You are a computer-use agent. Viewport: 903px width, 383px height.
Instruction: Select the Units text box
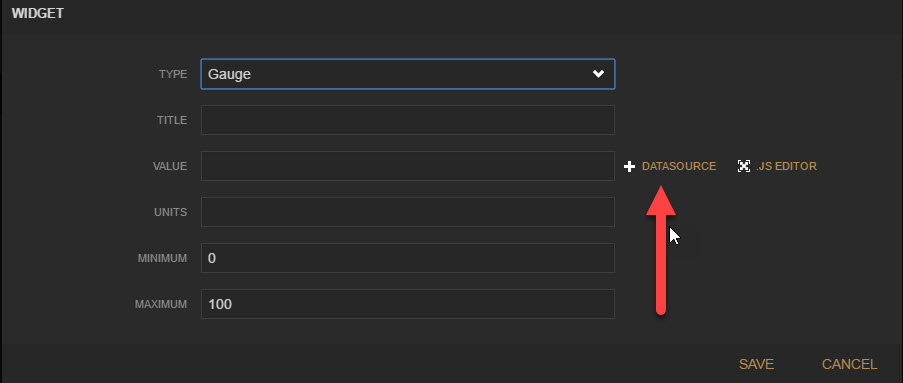coord(408,212)
